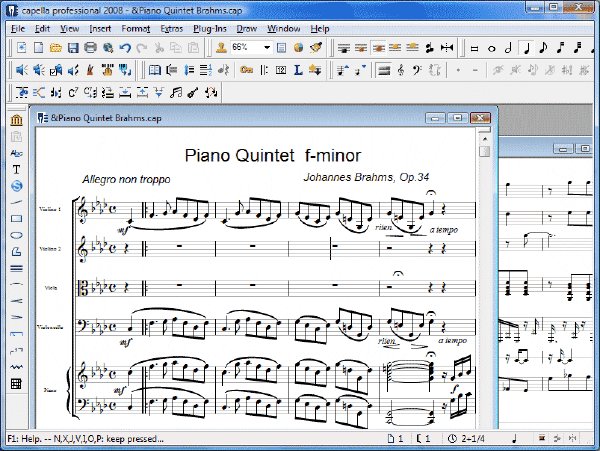This screenshot has height=451, width=600.
Task: Click the Johannes Brahms, Op.34 composer text
Action: 366,177
